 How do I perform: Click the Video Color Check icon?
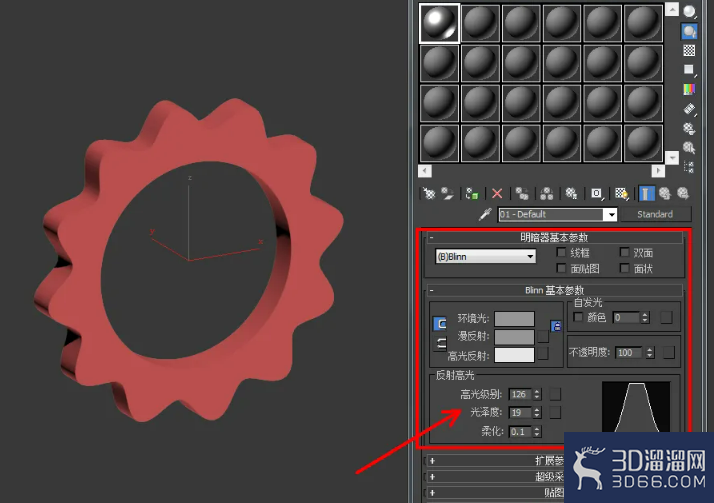689,89
